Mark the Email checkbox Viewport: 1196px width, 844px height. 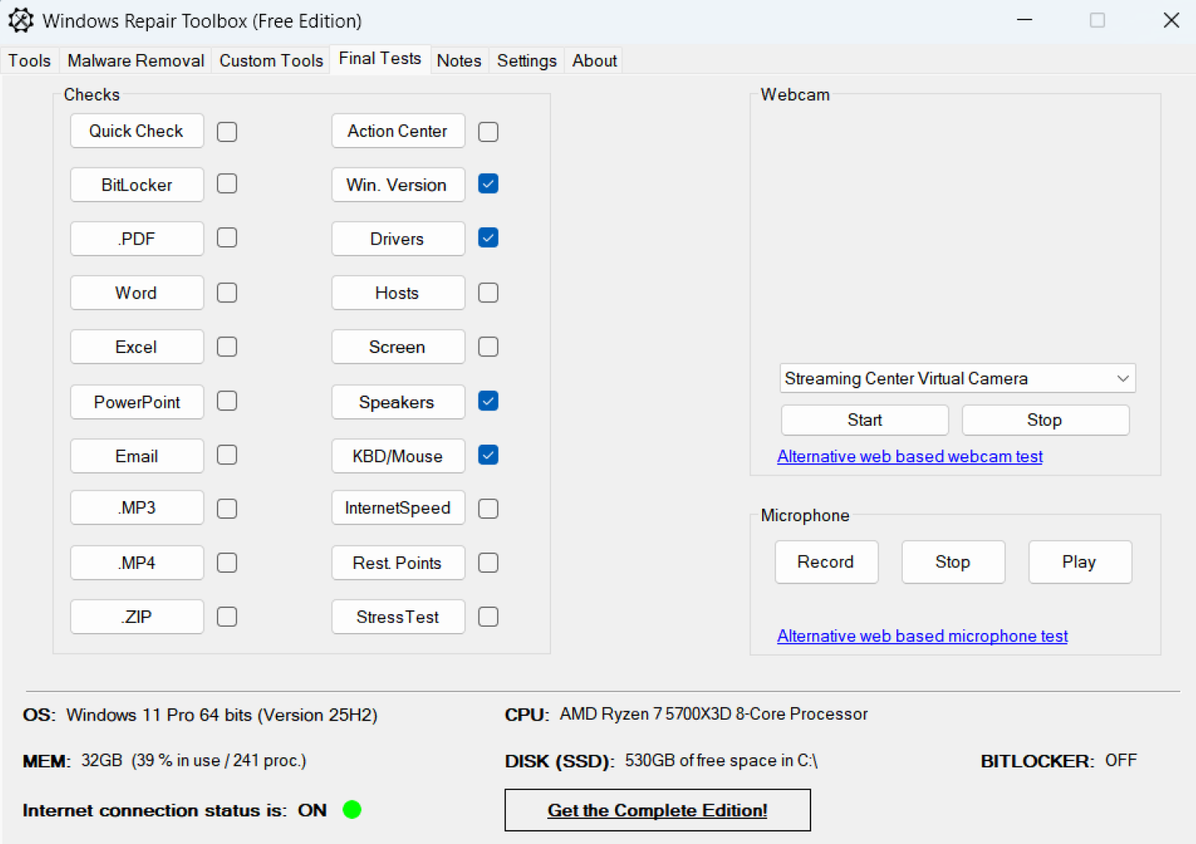[x=227, y=455]
